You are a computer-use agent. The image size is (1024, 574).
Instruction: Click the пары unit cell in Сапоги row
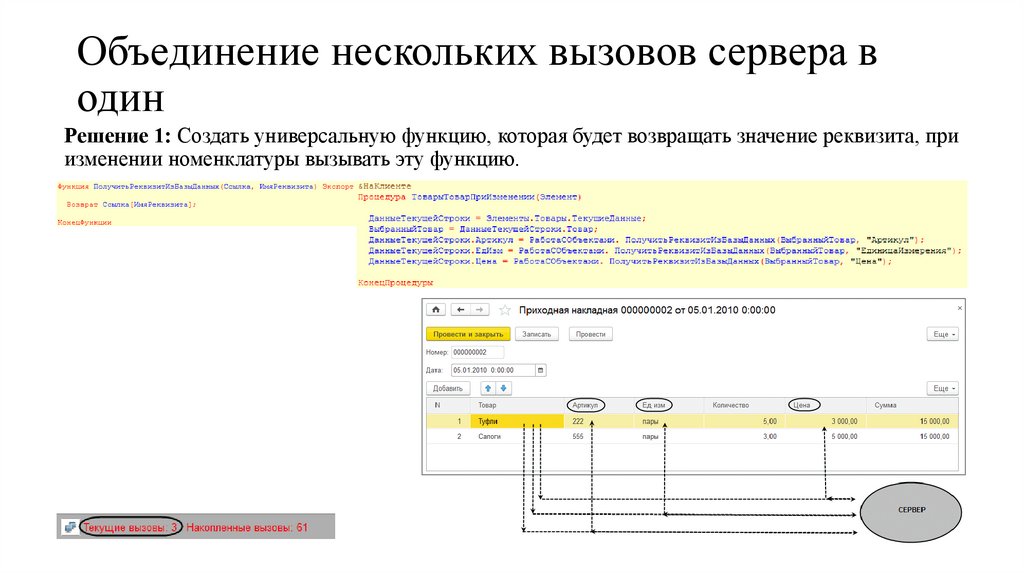[x=650, y=436]
